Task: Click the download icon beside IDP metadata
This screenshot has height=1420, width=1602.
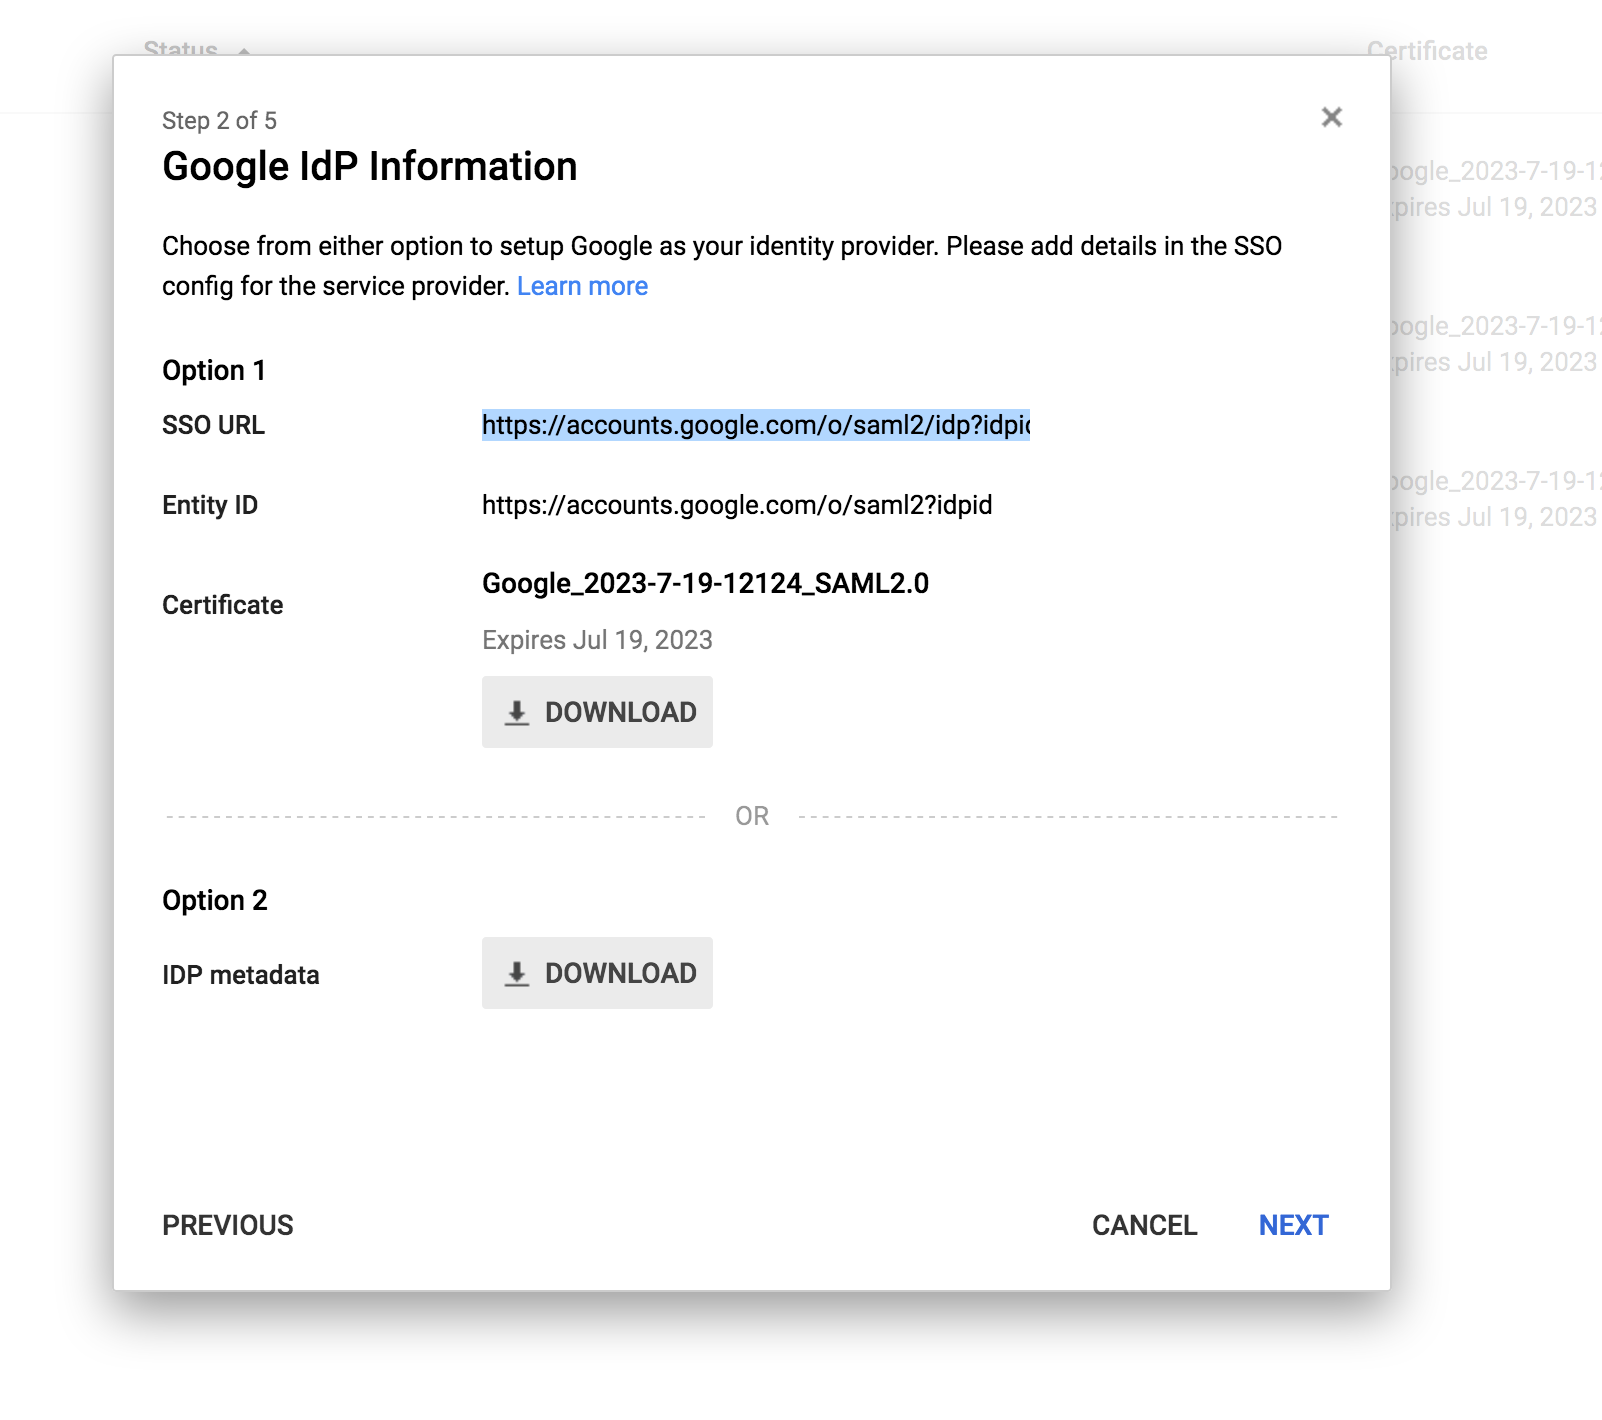Action: (x=517, y=972)
